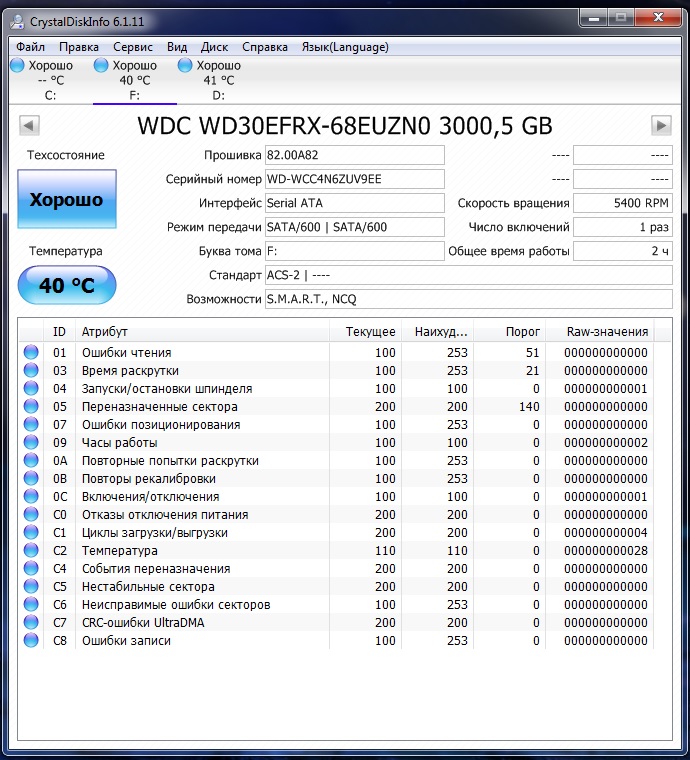Click blue status orb for disk D:
Image resolution: width=690 pixels, height=760 pixels.
click(x=185, y=65)
